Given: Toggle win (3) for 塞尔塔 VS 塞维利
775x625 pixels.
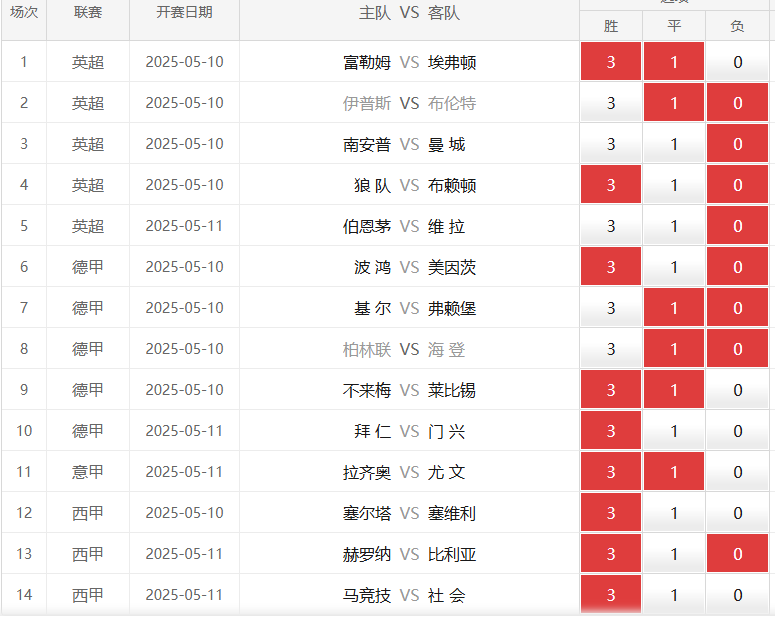Looking at the screenshot, I should (x=611, y=512).
